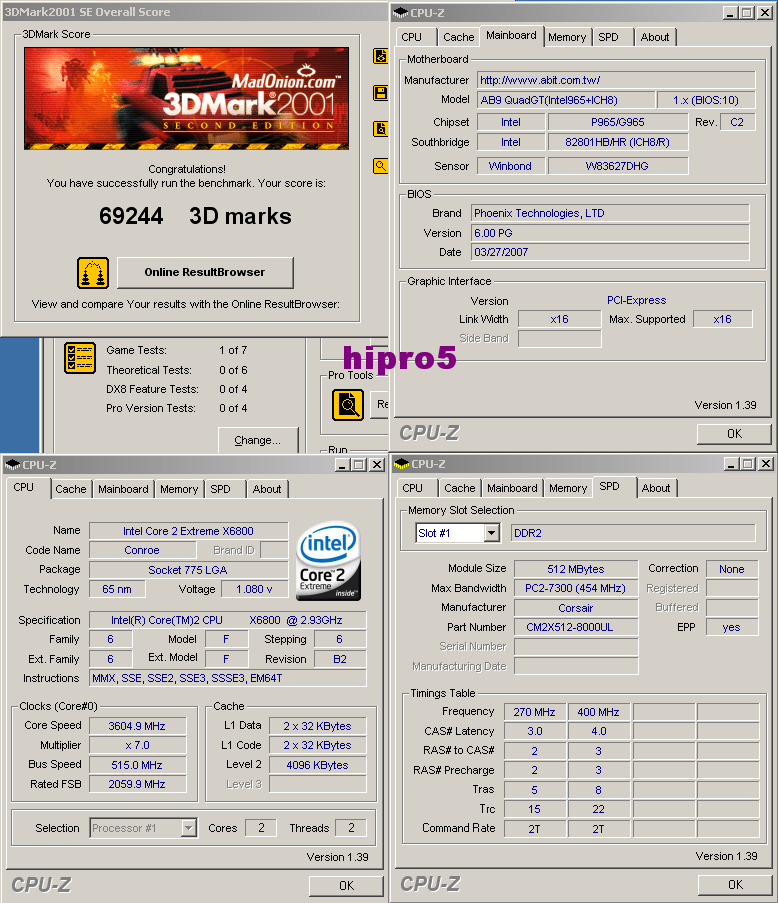Screen dimensions: 778x903
Task: Click the instructions MMX, SSE list field
Action: point(228,678)
